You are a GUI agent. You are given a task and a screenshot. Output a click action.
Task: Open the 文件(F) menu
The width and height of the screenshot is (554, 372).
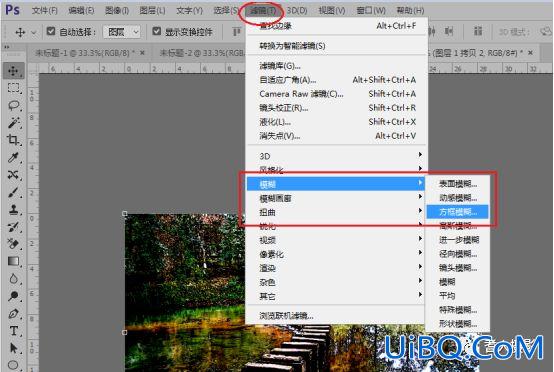click(x=45, y=11)
